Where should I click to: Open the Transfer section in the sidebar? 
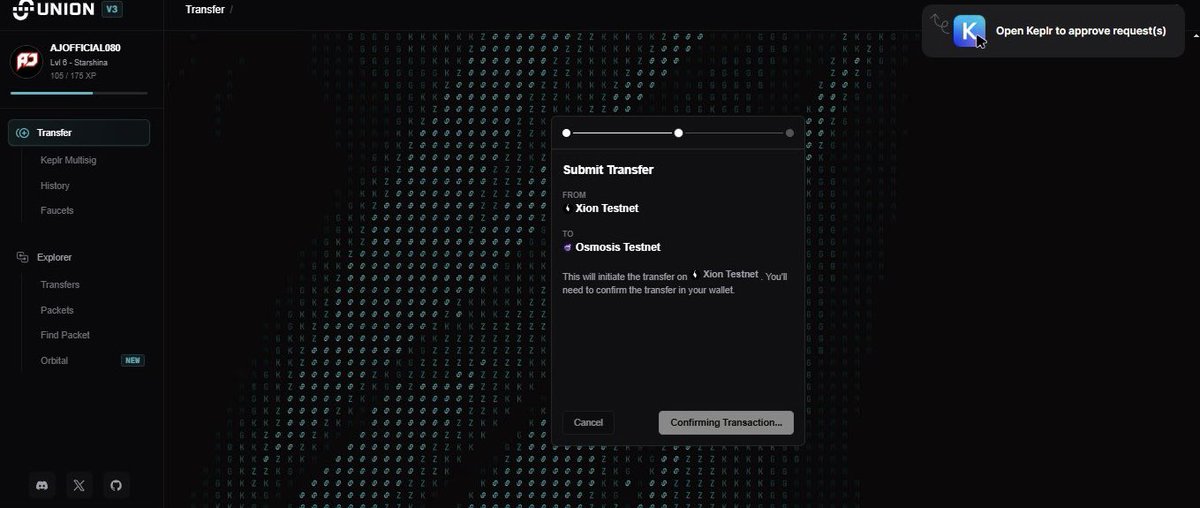pyautogui.click(x=79, y=133)
